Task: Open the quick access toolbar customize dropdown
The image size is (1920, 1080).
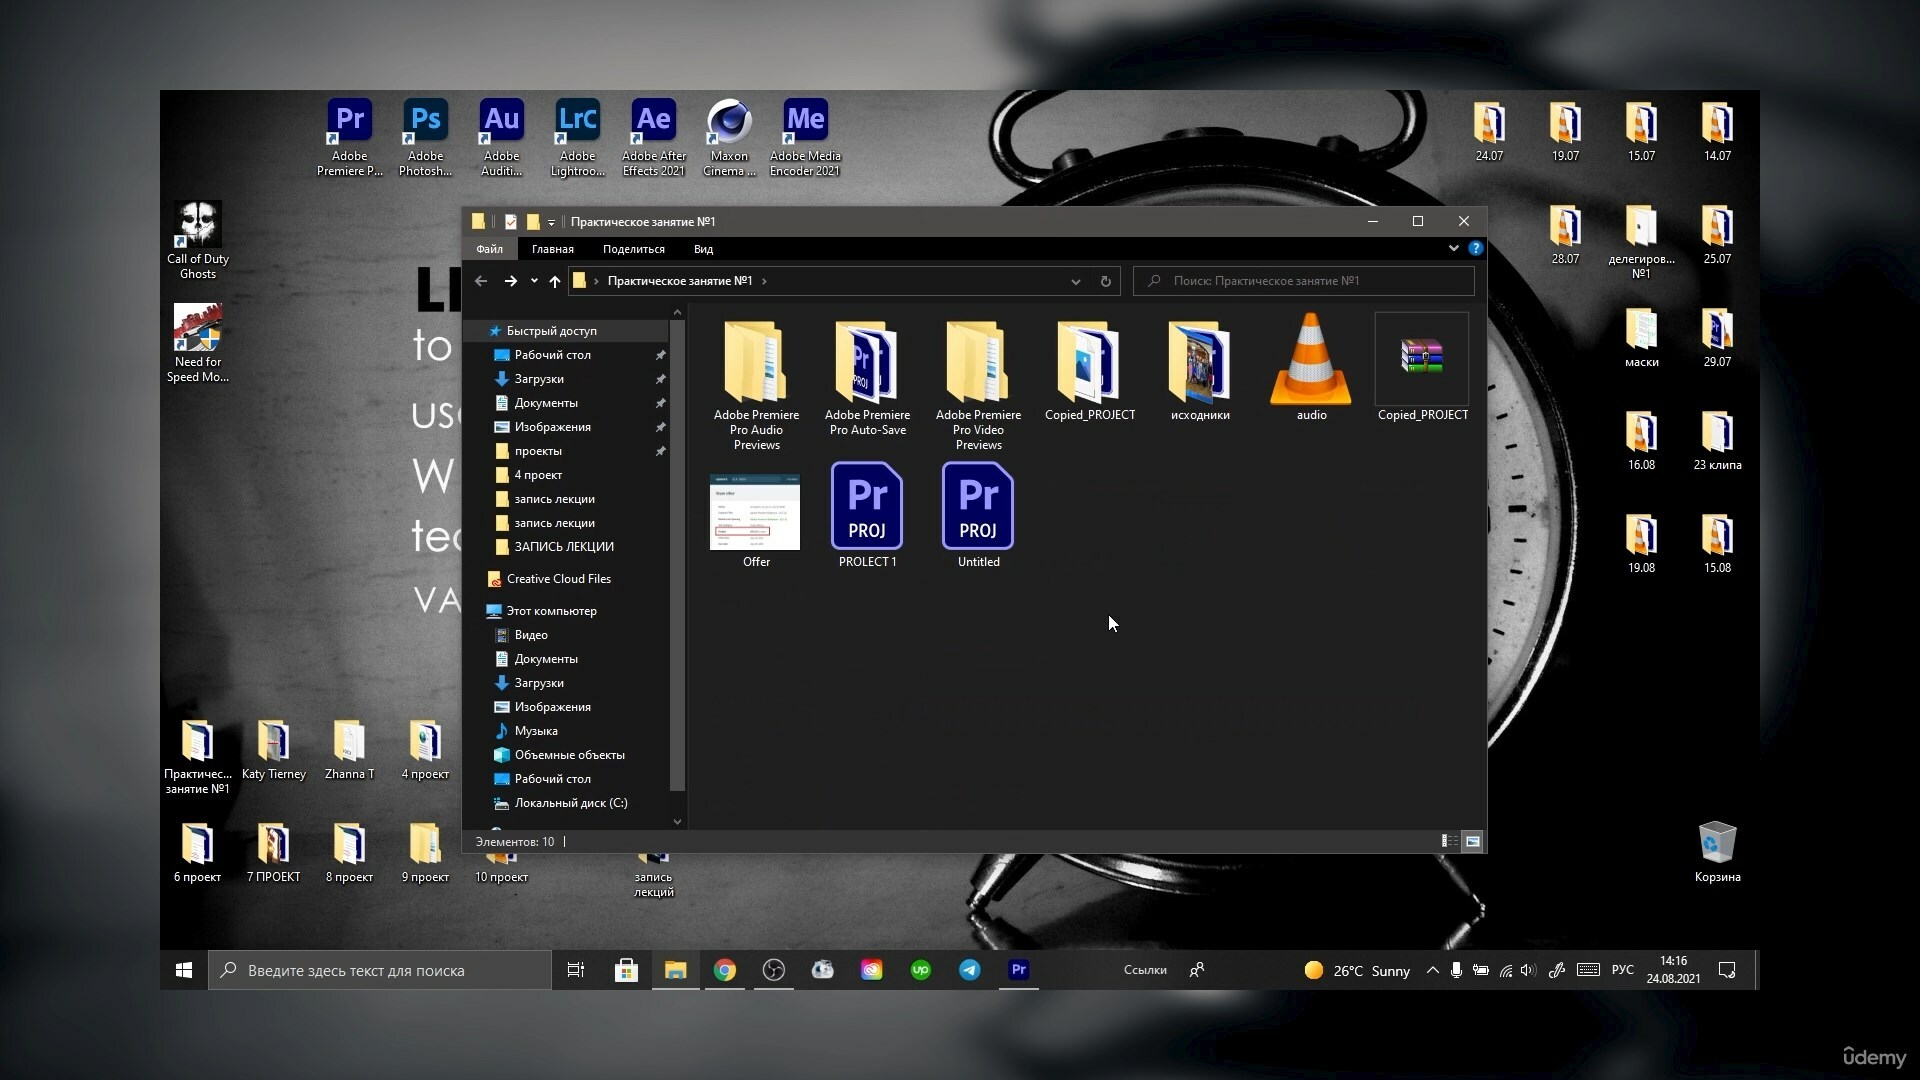Action: point(551,222)
